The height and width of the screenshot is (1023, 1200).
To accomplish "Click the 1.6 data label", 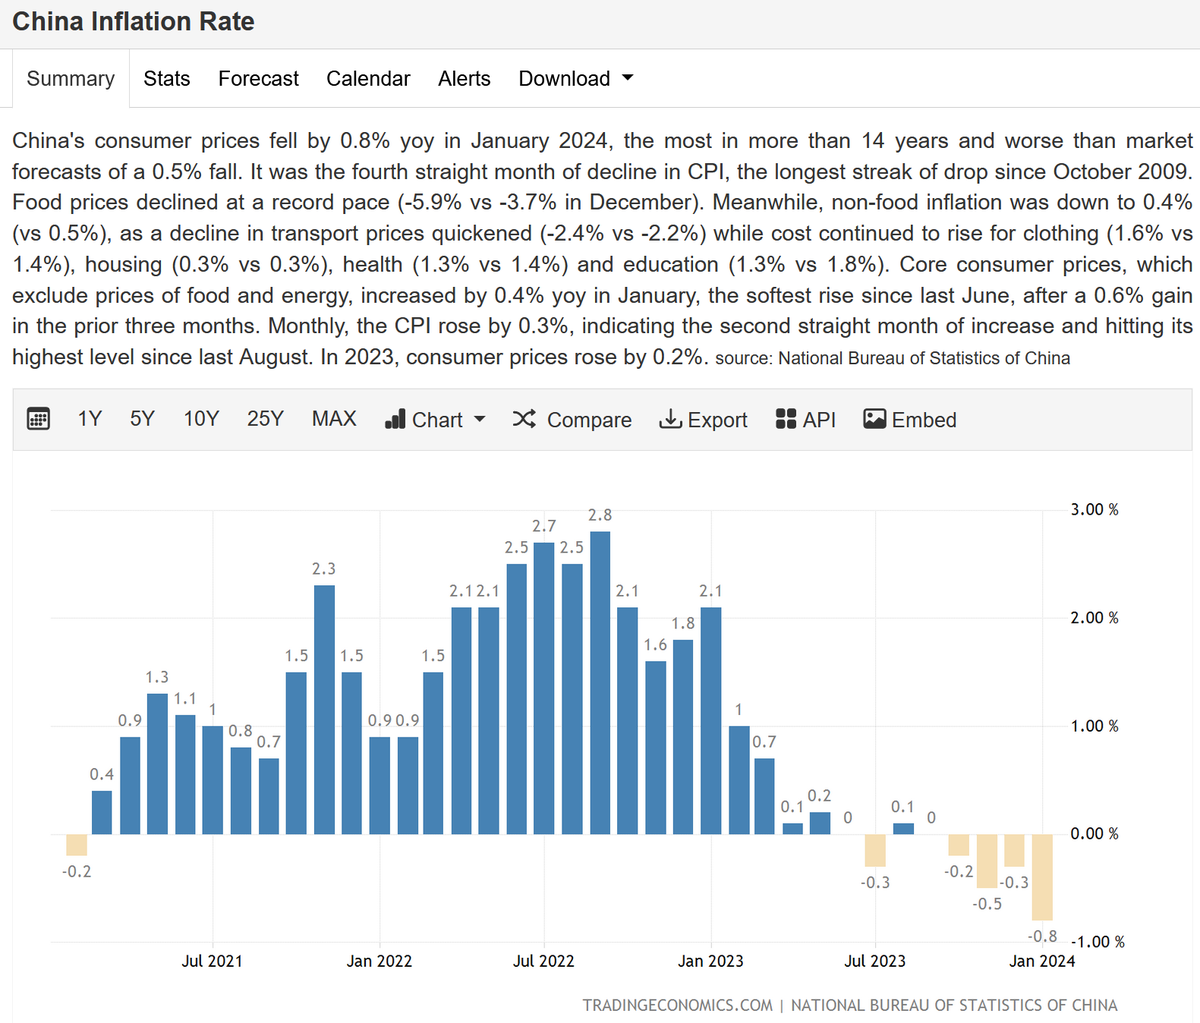I will [x=655, y=645].
